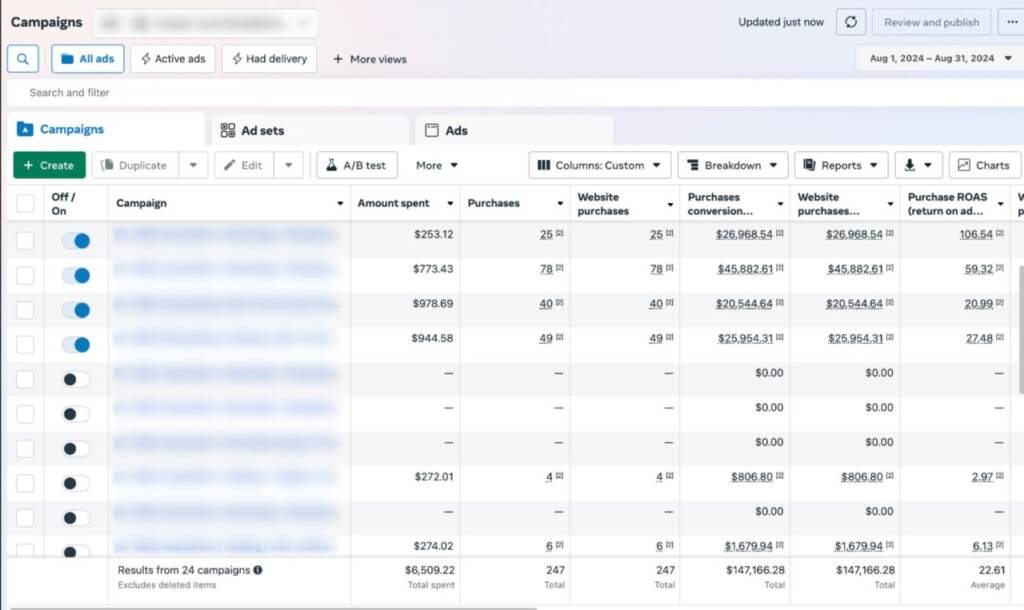Open the More dropdown in the toolbar

coord(436,165)
